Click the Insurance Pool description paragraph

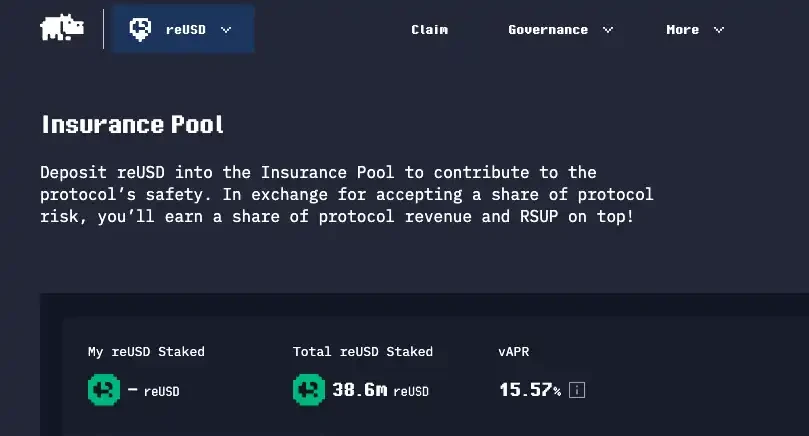coord(346,194)
